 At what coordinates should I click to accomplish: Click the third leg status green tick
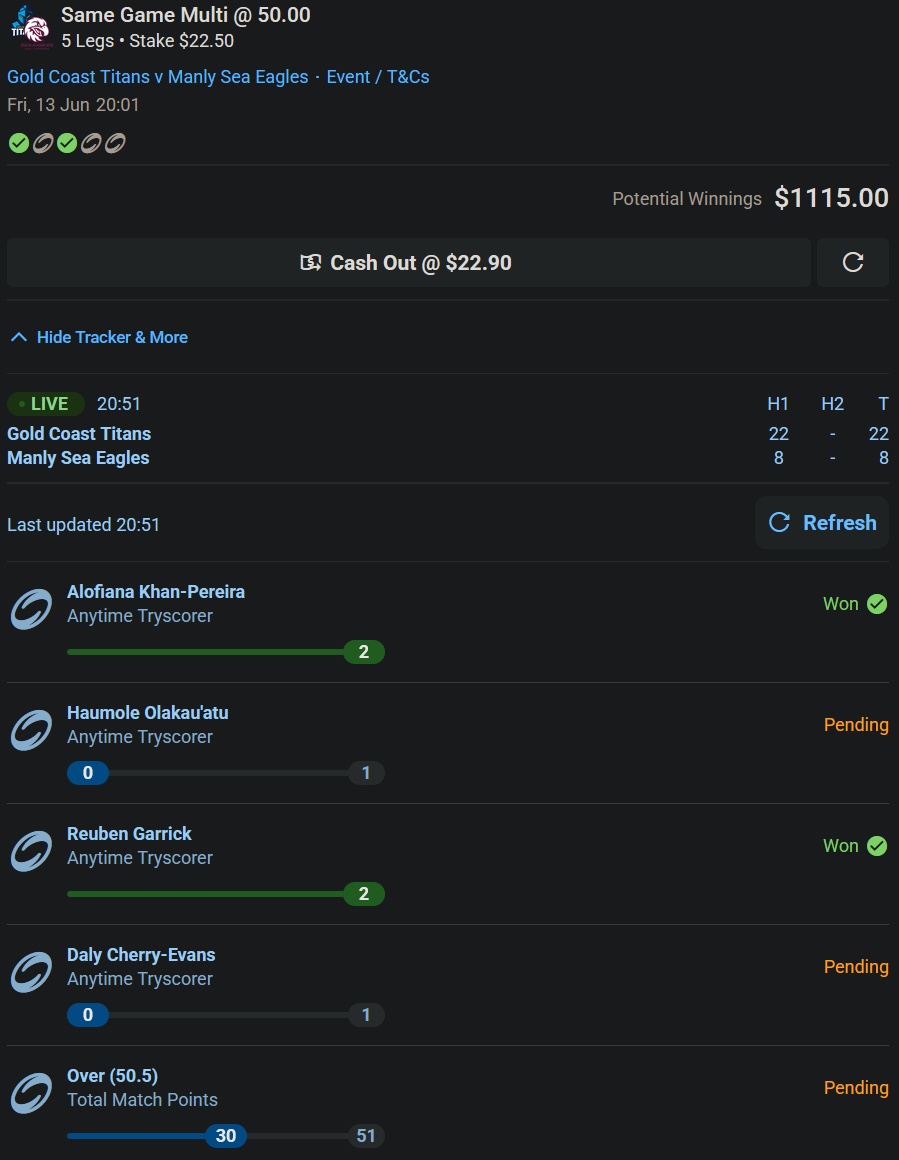pyautogui.click(x=67, y=143)
